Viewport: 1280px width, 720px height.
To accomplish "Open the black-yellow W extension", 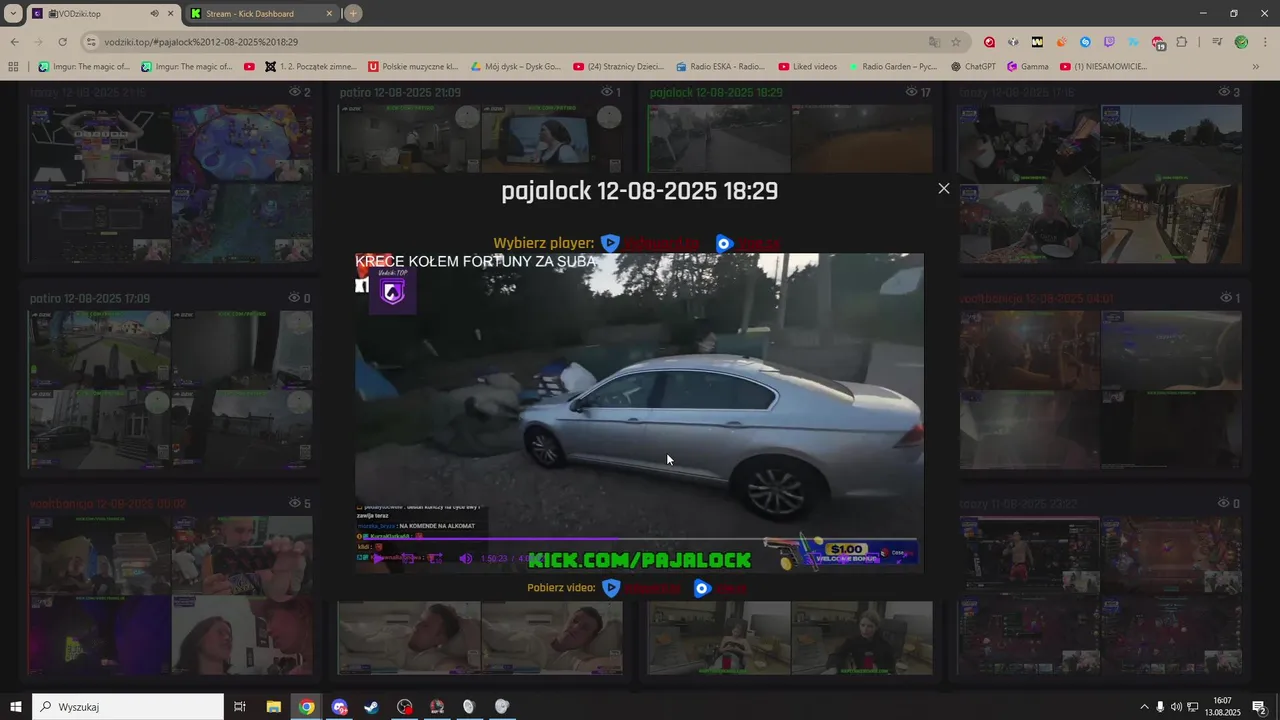I will [x=1037, y=42].
